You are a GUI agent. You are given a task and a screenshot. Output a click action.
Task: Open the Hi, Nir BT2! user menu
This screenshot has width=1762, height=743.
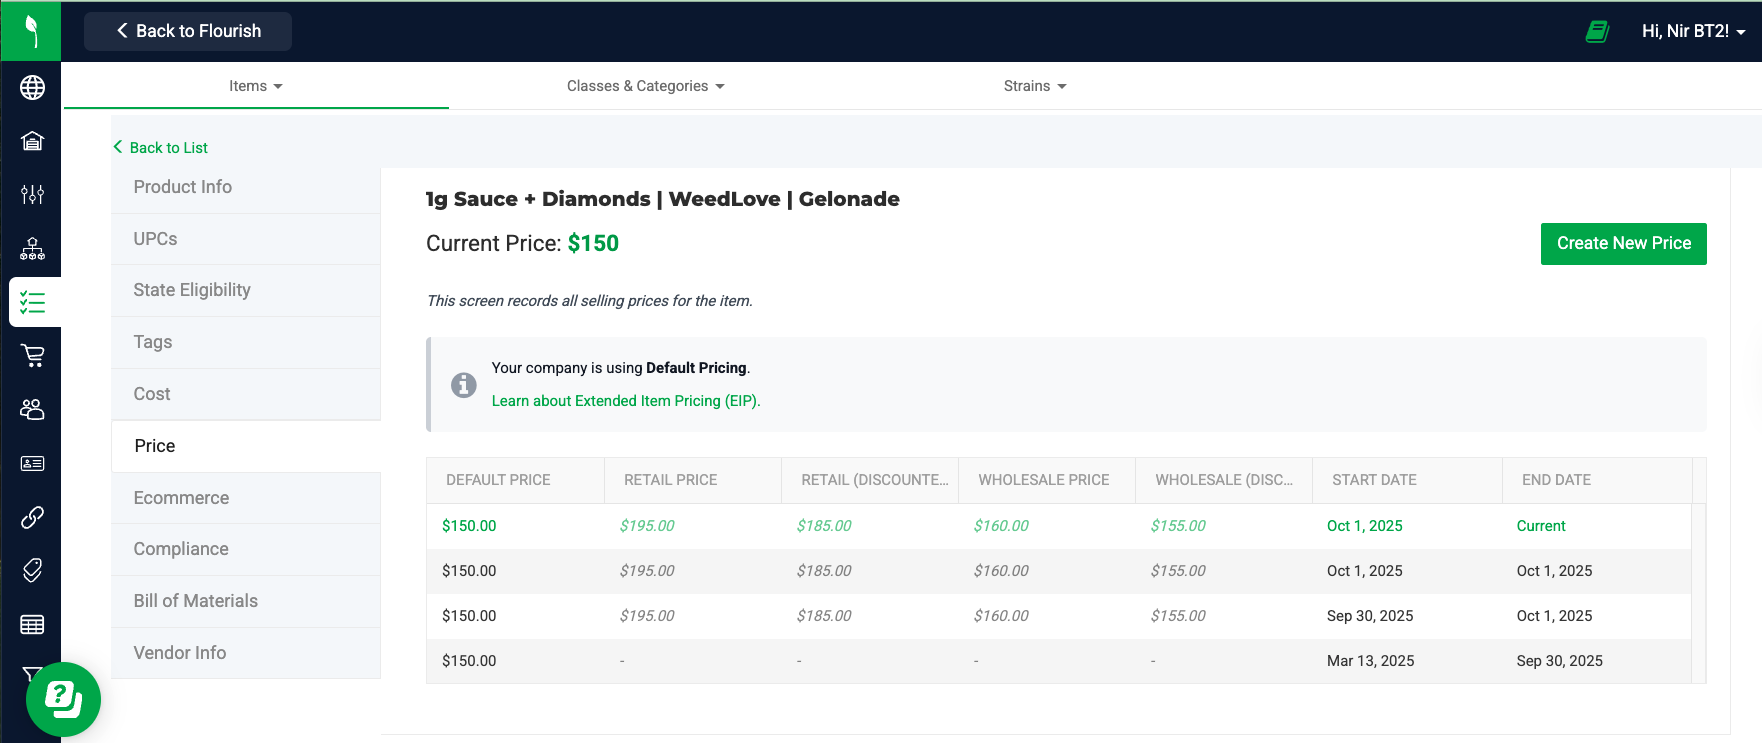[1693, 31]
